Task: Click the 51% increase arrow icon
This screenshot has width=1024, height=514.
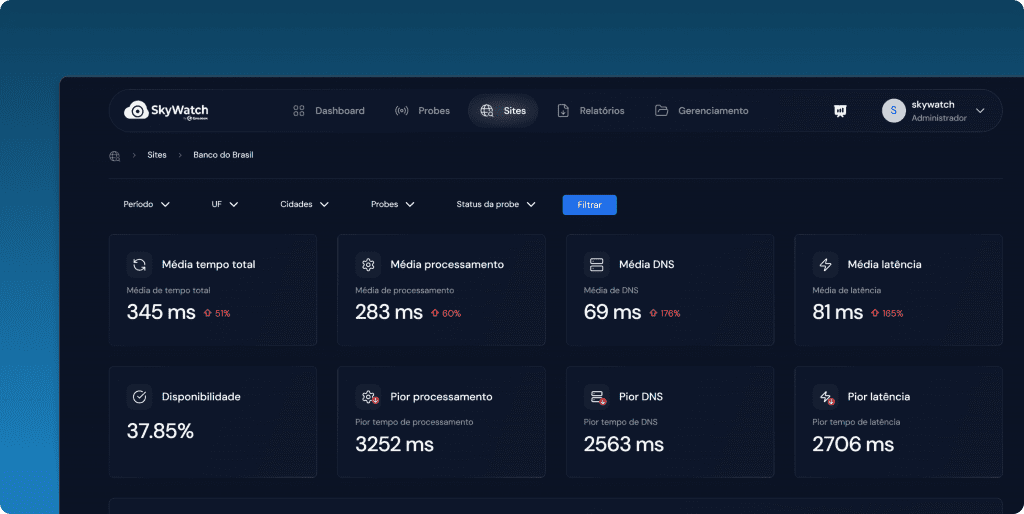Action: 208,313
